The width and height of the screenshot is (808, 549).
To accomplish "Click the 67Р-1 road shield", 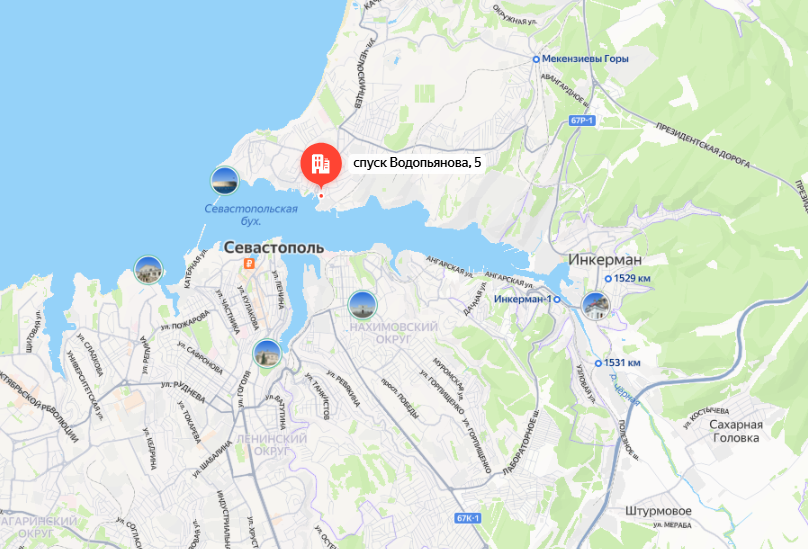I will [582, 121].
